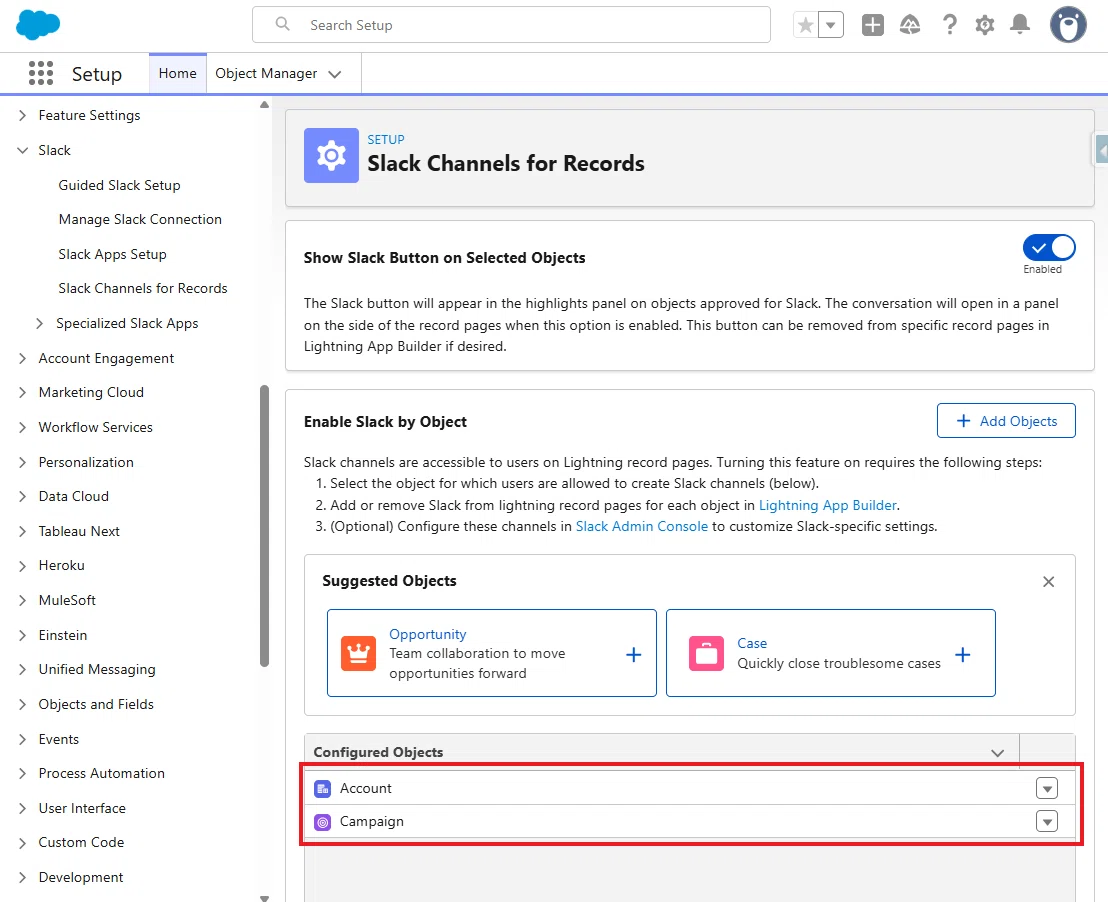Expand the Development node
1108x902 pixels.
coord(23,877)
